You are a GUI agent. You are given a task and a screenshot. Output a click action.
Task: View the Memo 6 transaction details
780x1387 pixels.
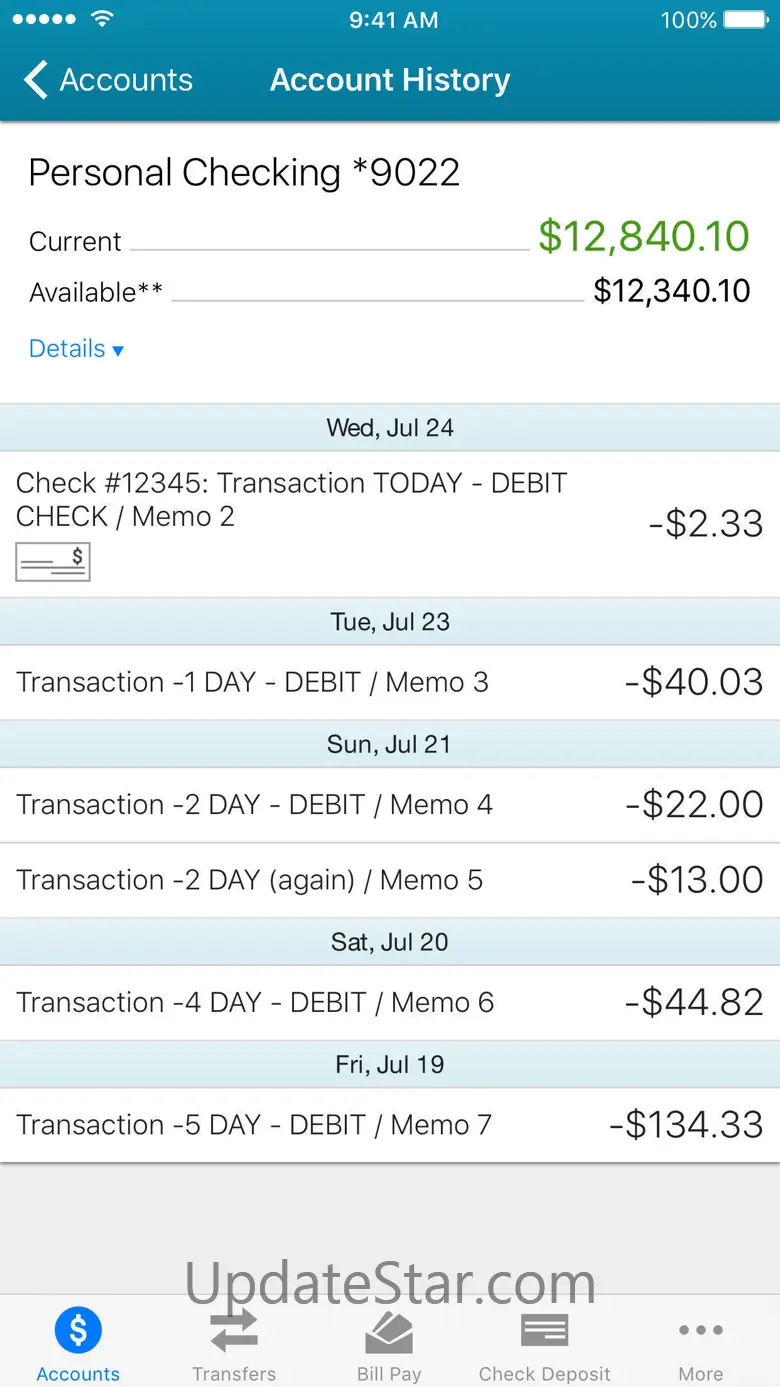(x=390, y=1002)
